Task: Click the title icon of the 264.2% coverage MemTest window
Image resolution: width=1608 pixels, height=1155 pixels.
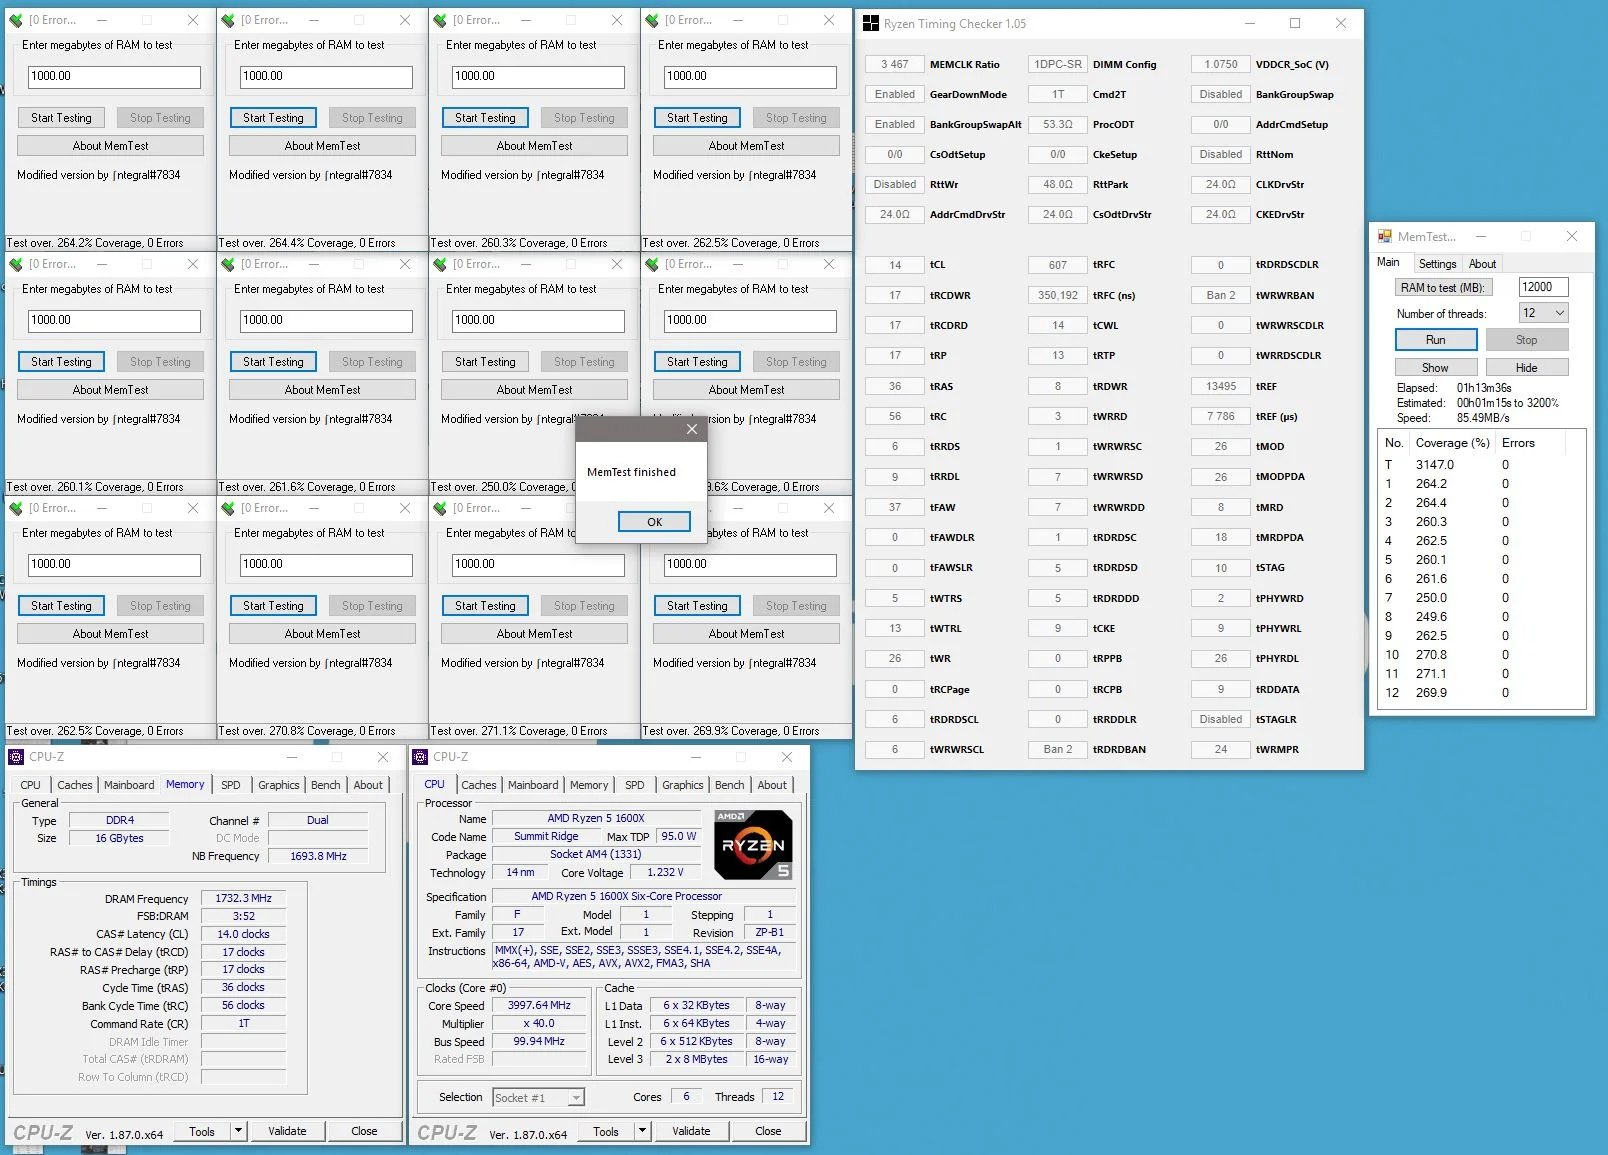Action: click(16, 20)
